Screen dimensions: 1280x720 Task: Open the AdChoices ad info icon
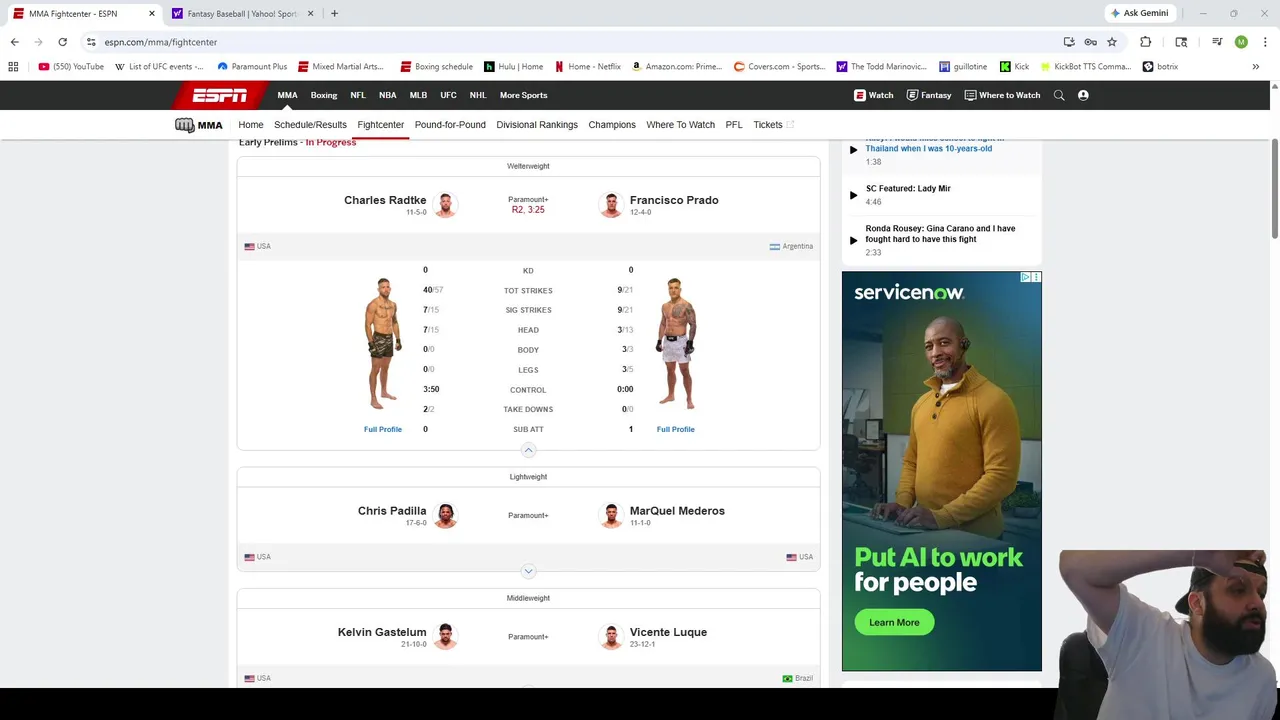pos(1026,277)
